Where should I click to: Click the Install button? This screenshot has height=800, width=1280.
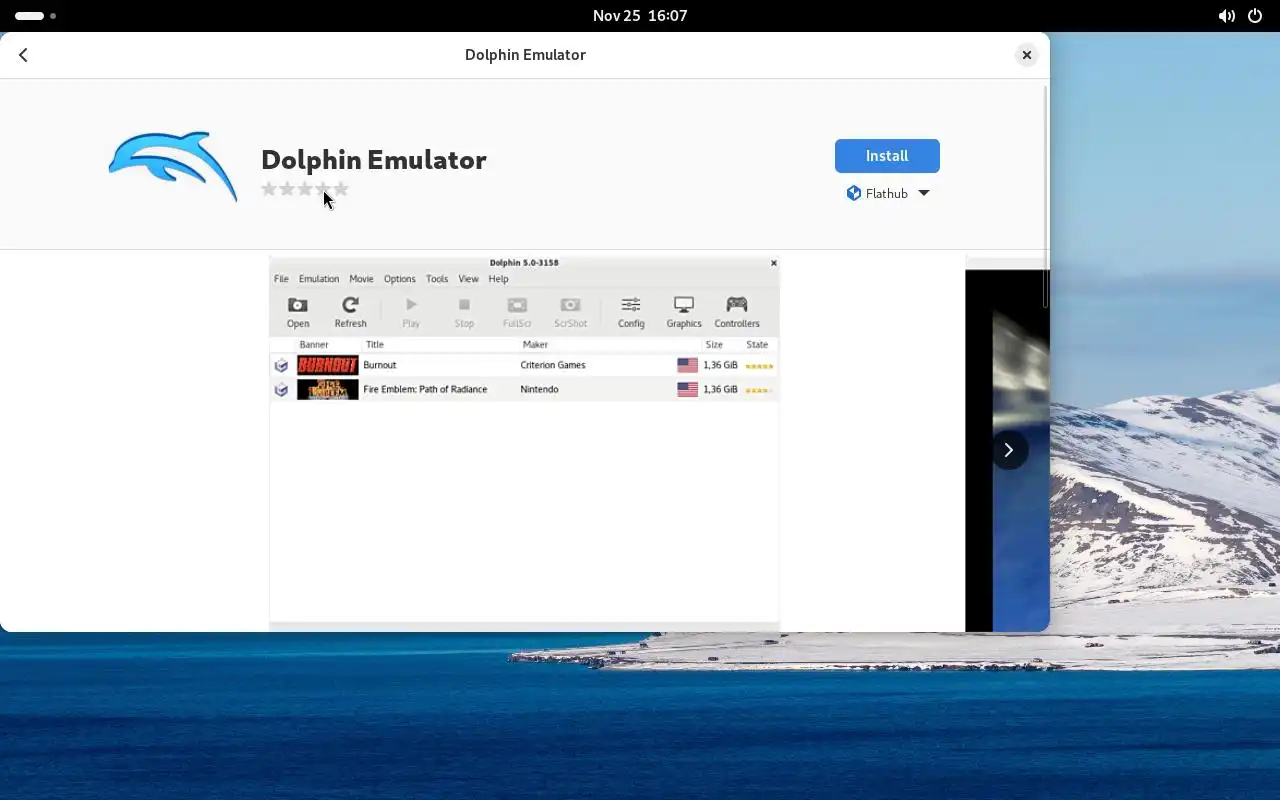[887, 156]
